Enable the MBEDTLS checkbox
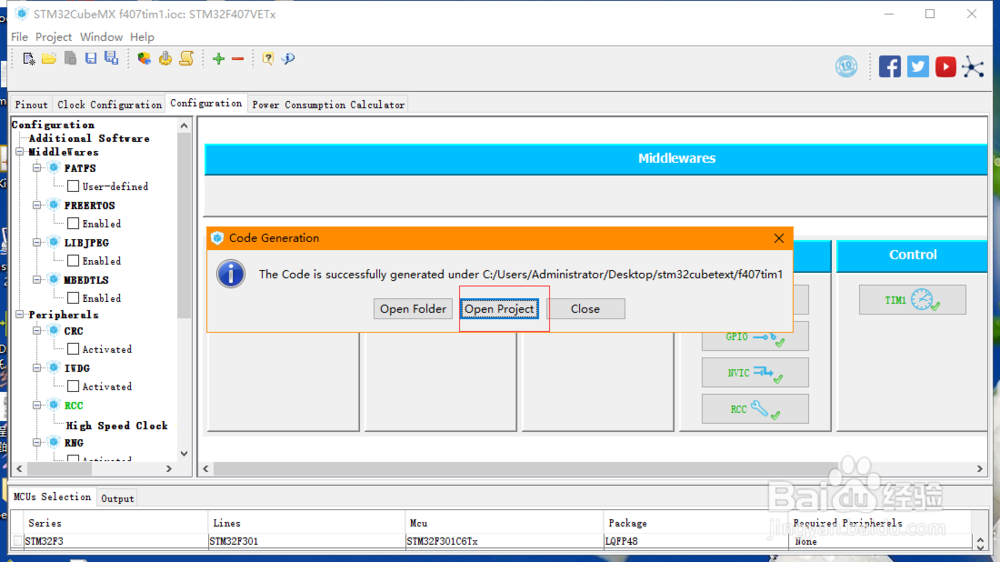 pyautogui.click(x=73, y=298)
